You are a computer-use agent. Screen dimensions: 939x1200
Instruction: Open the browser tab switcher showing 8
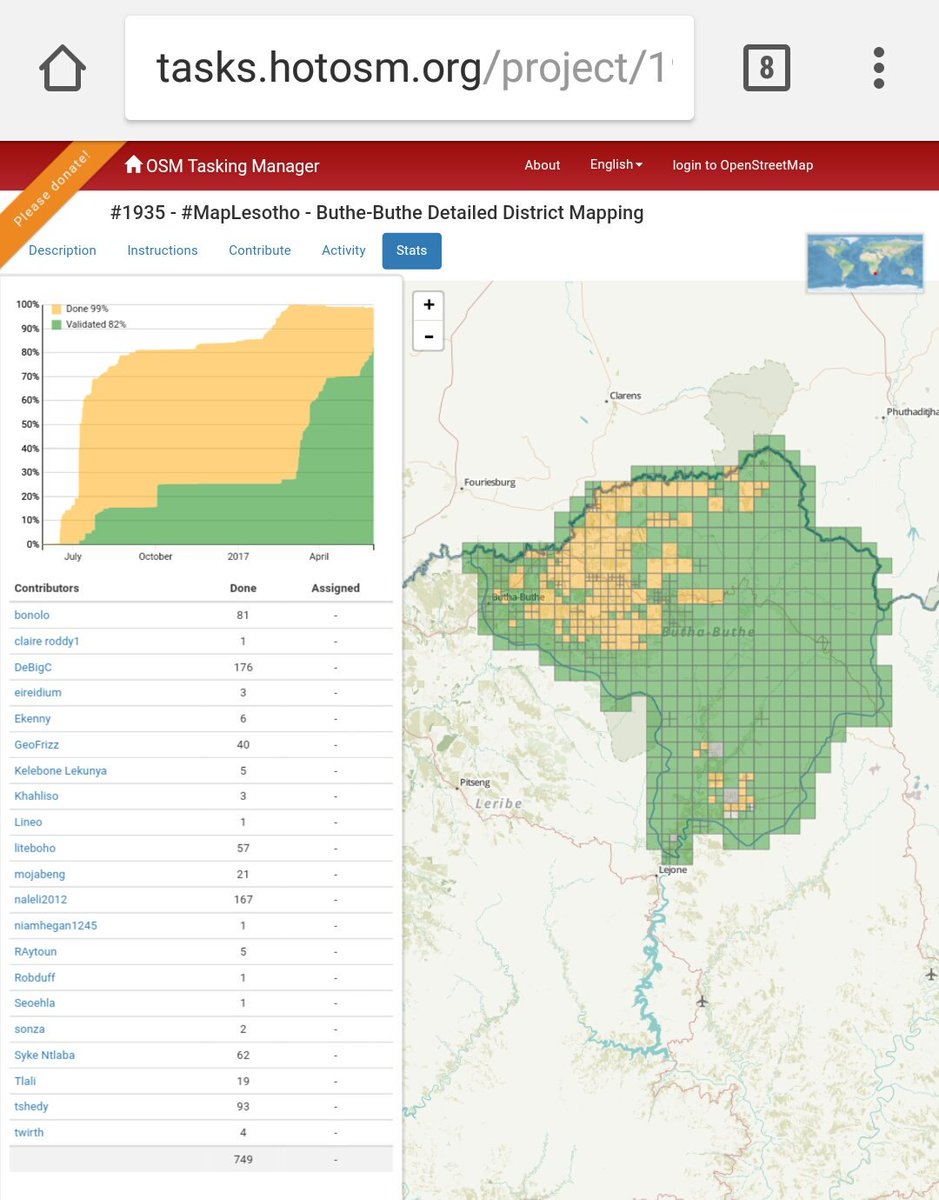pyautogui.click(x=766, y=68)
